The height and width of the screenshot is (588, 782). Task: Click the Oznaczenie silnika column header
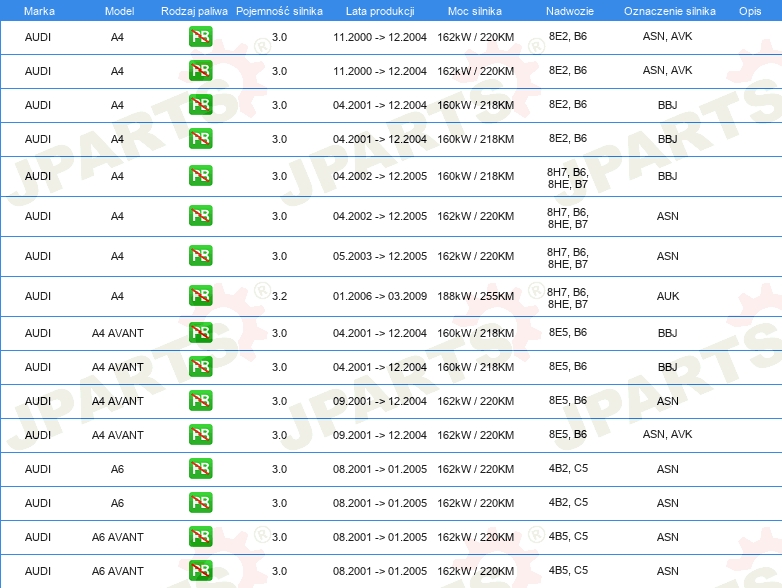tap(670, 11)
